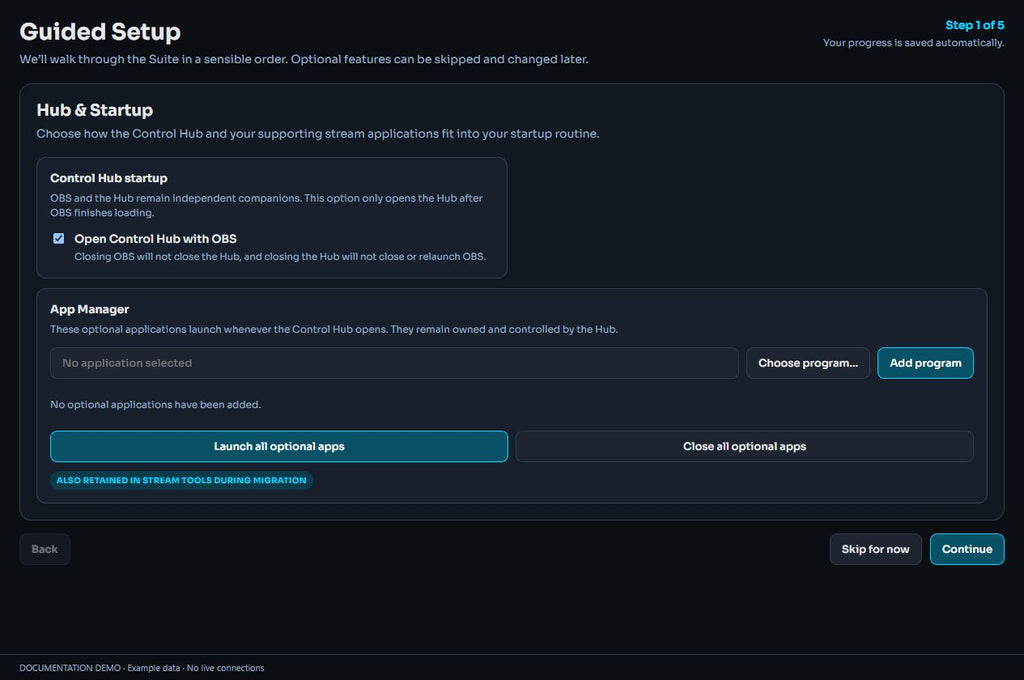Click the Add program button
Screen dimensions: 1024x680
(925, 363)
